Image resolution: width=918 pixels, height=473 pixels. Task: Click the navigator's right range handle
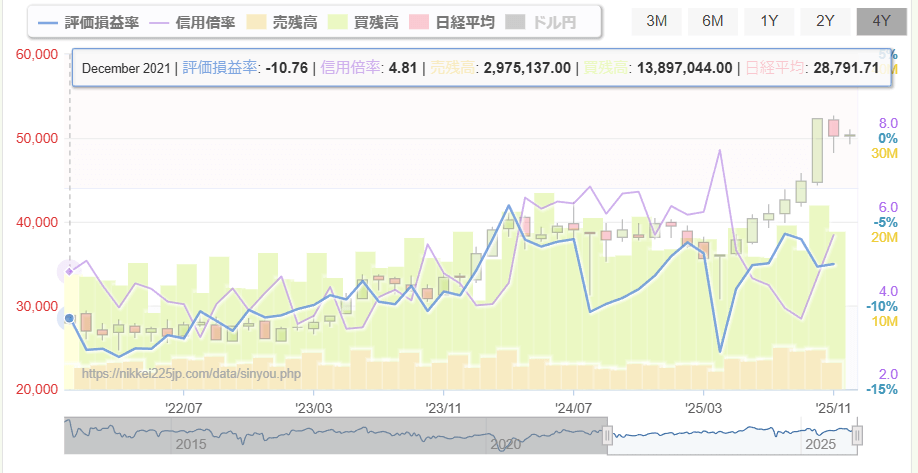coord(857,436)
